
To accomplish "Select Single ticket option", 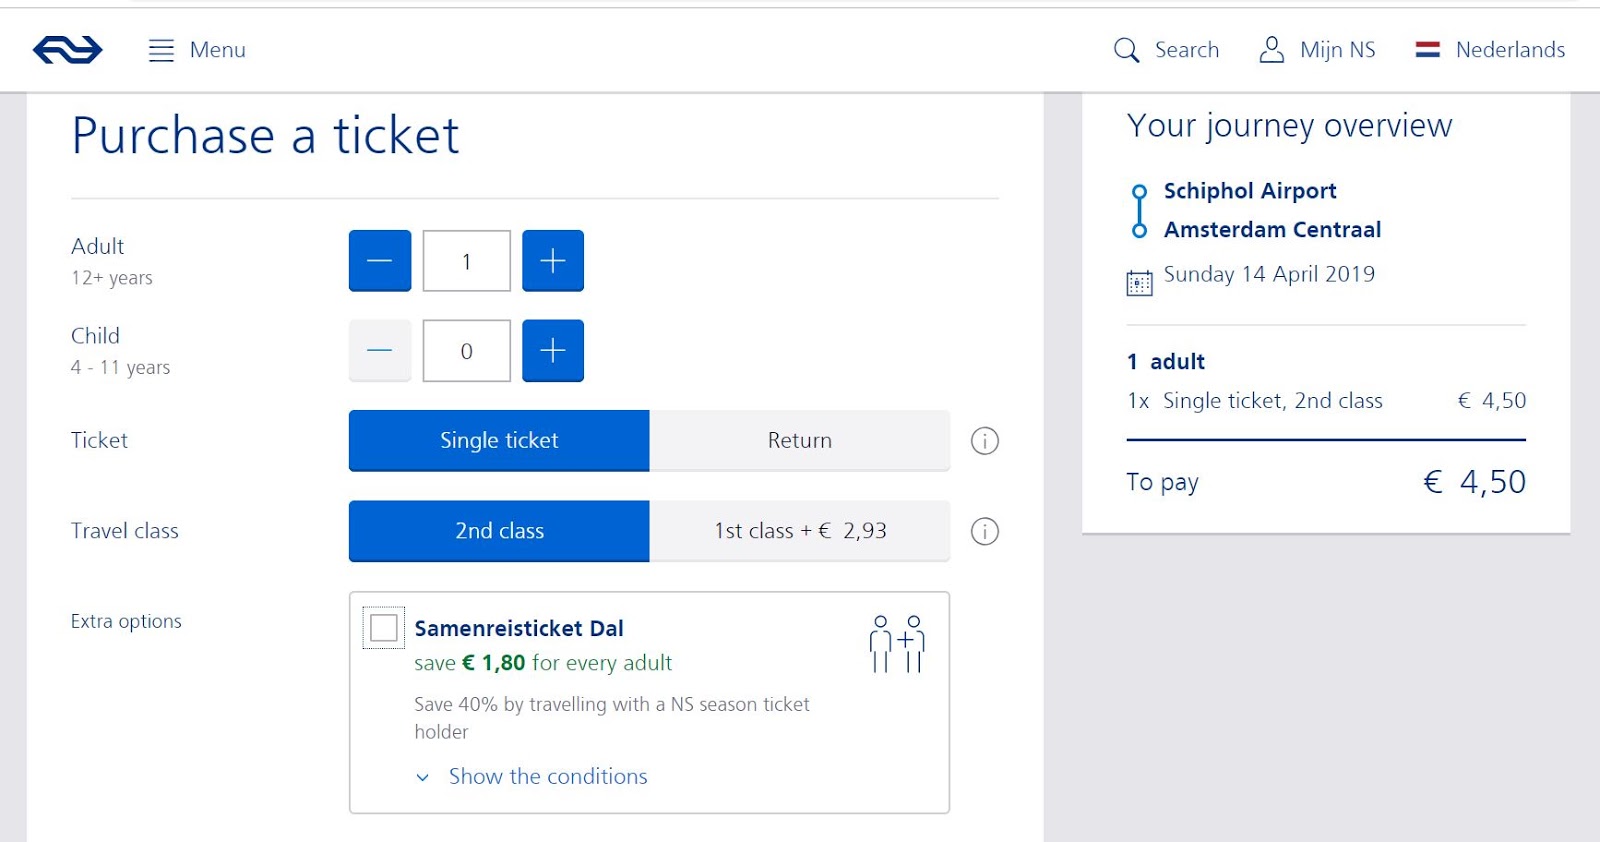I will click(x=499, y=440).
